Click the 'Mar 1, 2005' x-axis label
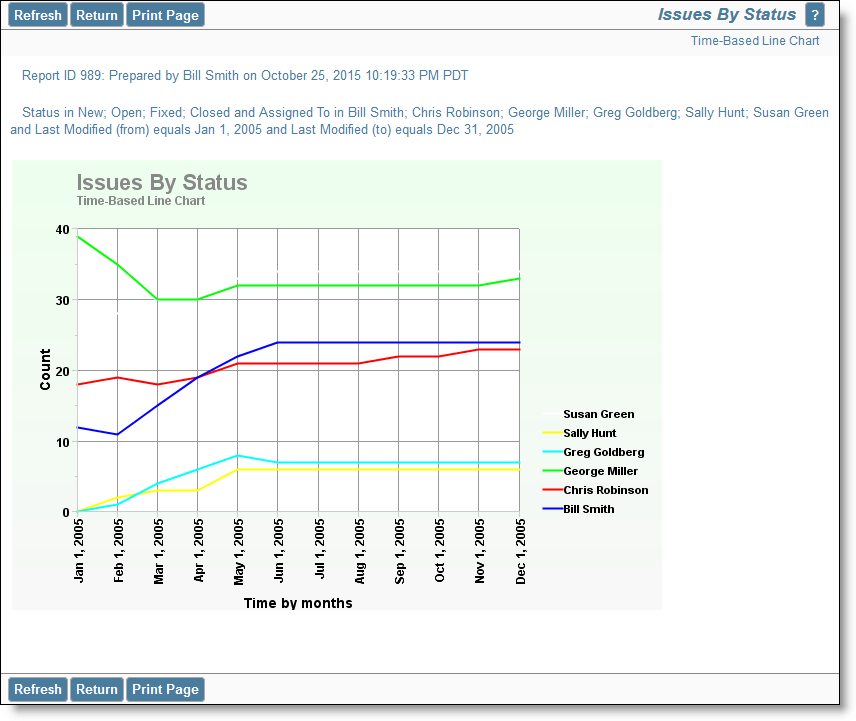Image resolution: width=856 pixels, height=721 pixels. [158, 551]
